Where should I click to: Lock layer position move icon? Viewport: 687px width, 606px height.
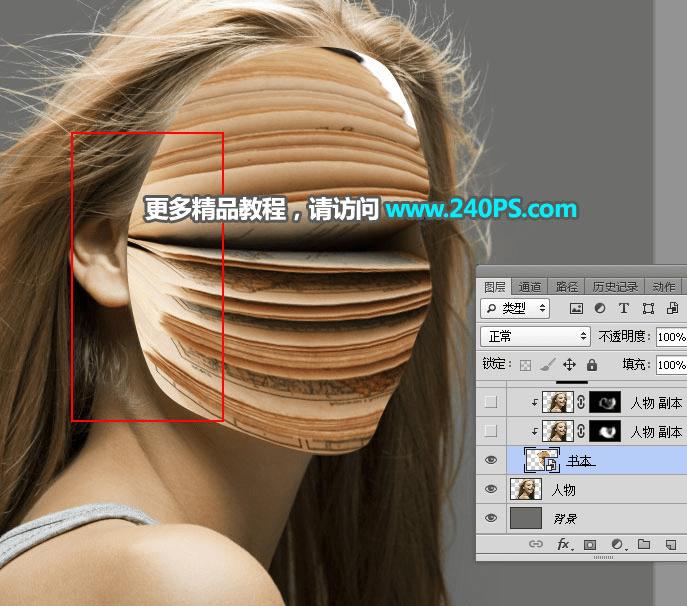(569, 365)
